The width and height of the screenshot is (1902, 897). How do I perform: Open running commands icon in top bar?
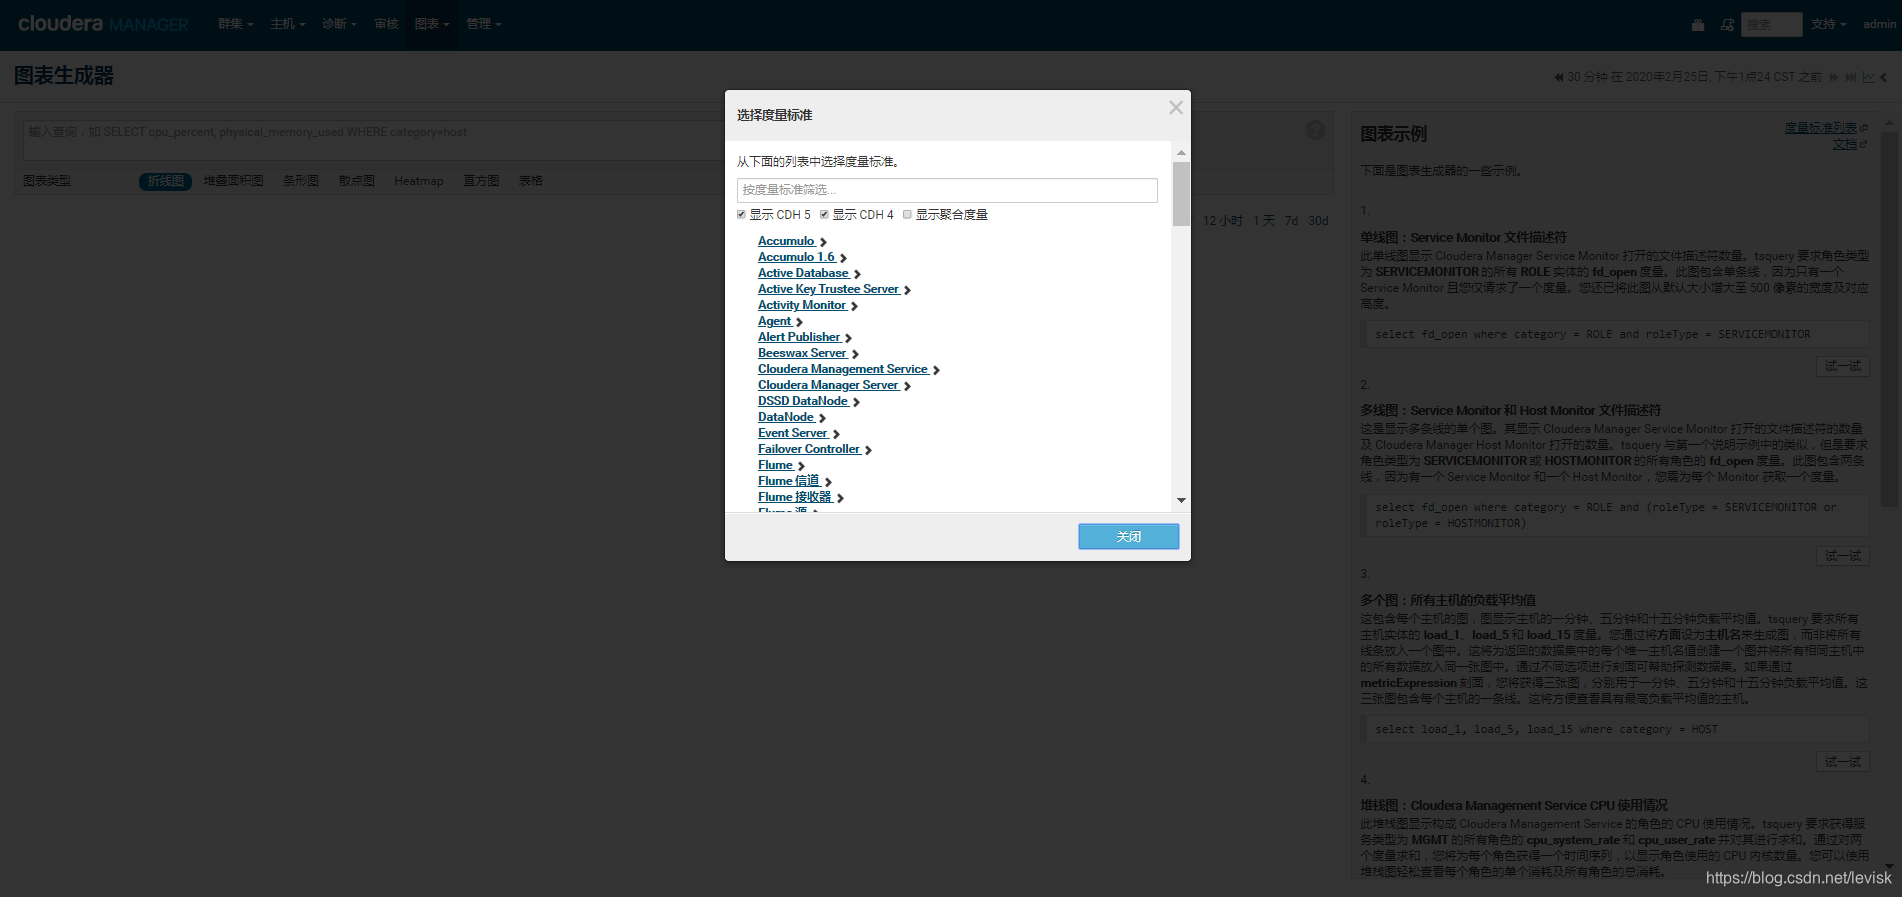tap(1727, 25)
